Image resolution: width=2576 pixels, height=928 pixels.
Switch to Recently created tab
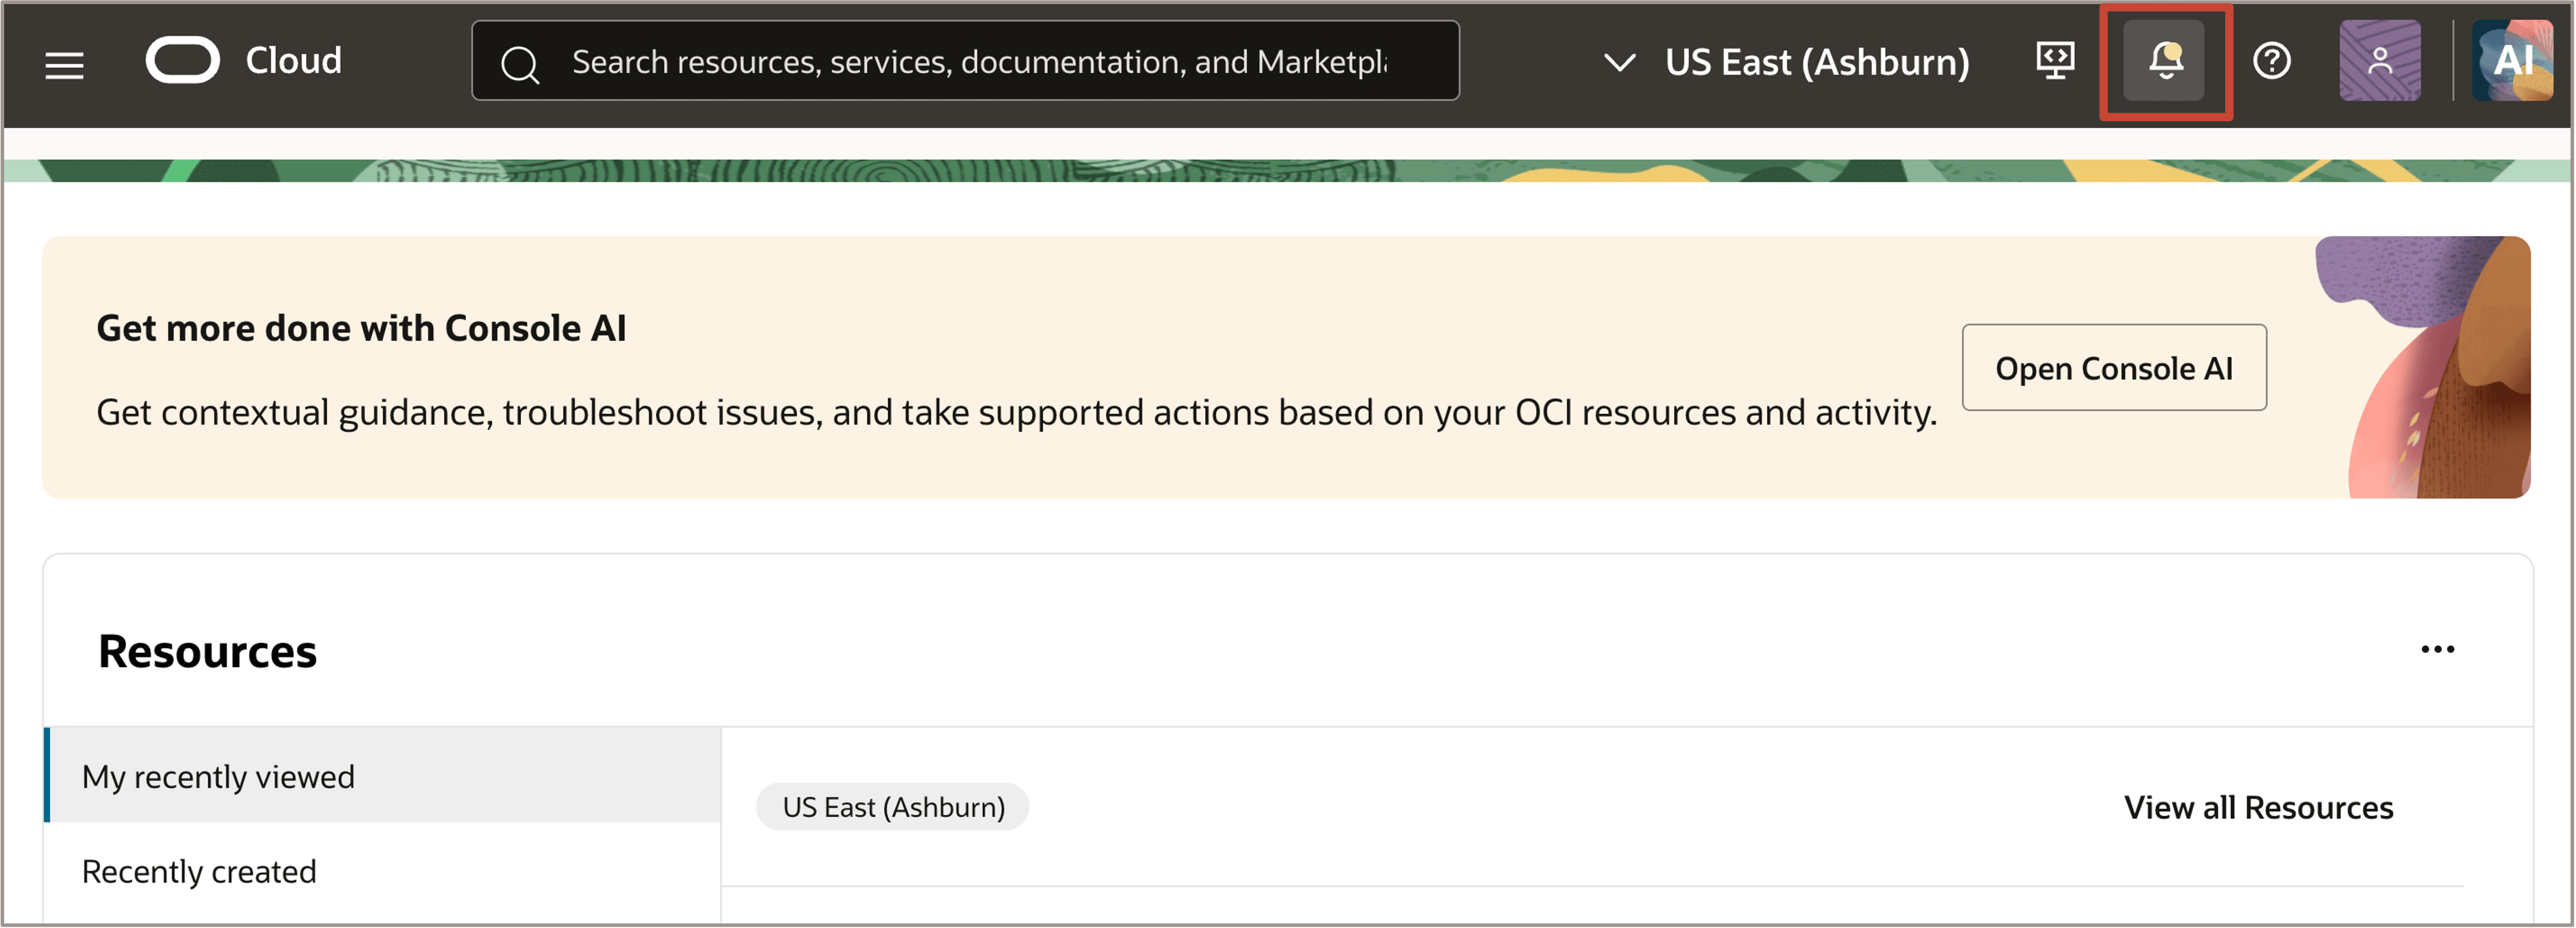(x=383, y=871)
